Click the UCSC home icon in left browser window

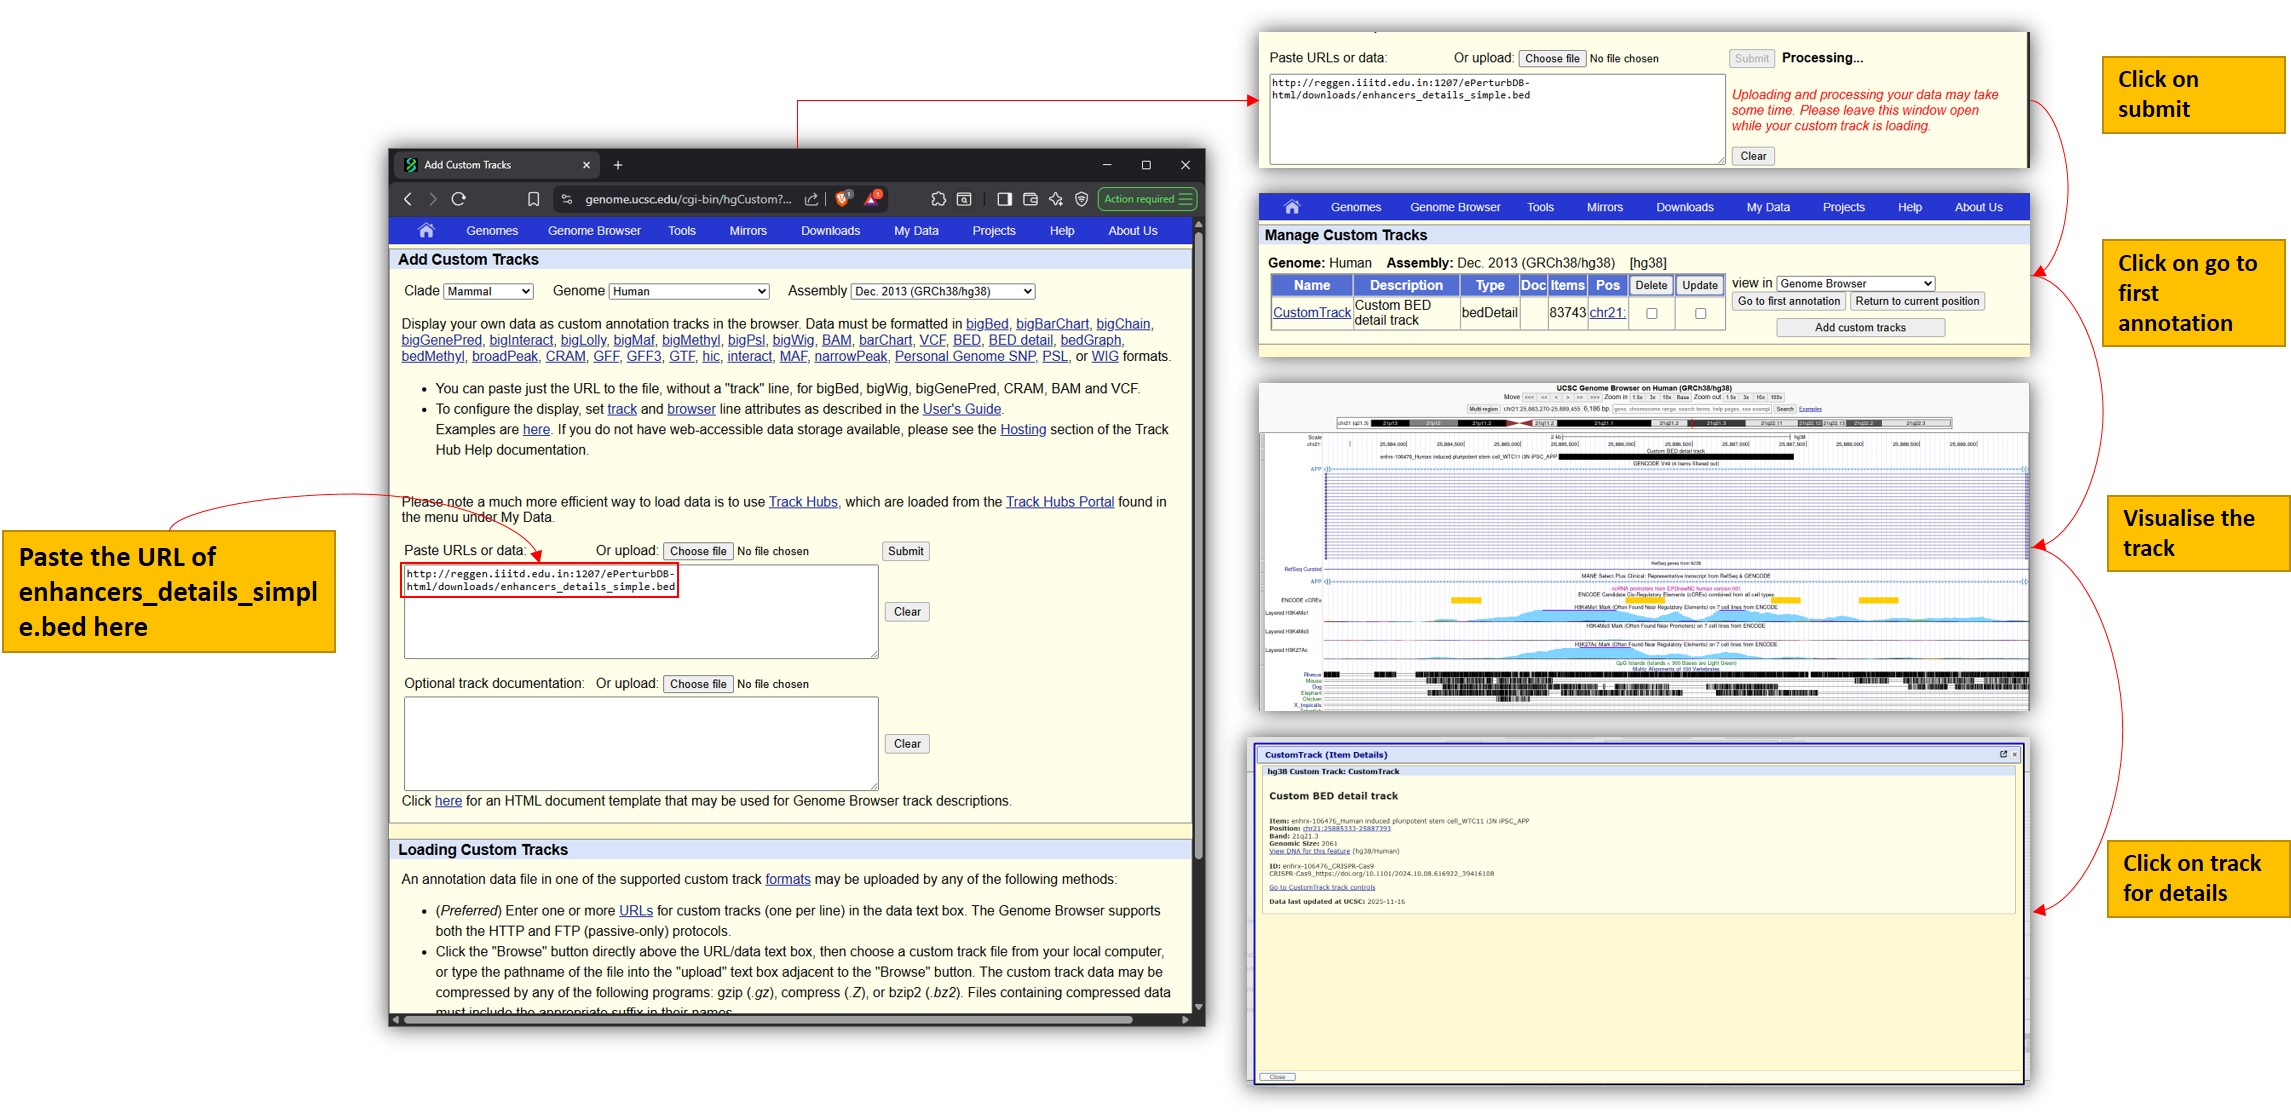[426, 231]
